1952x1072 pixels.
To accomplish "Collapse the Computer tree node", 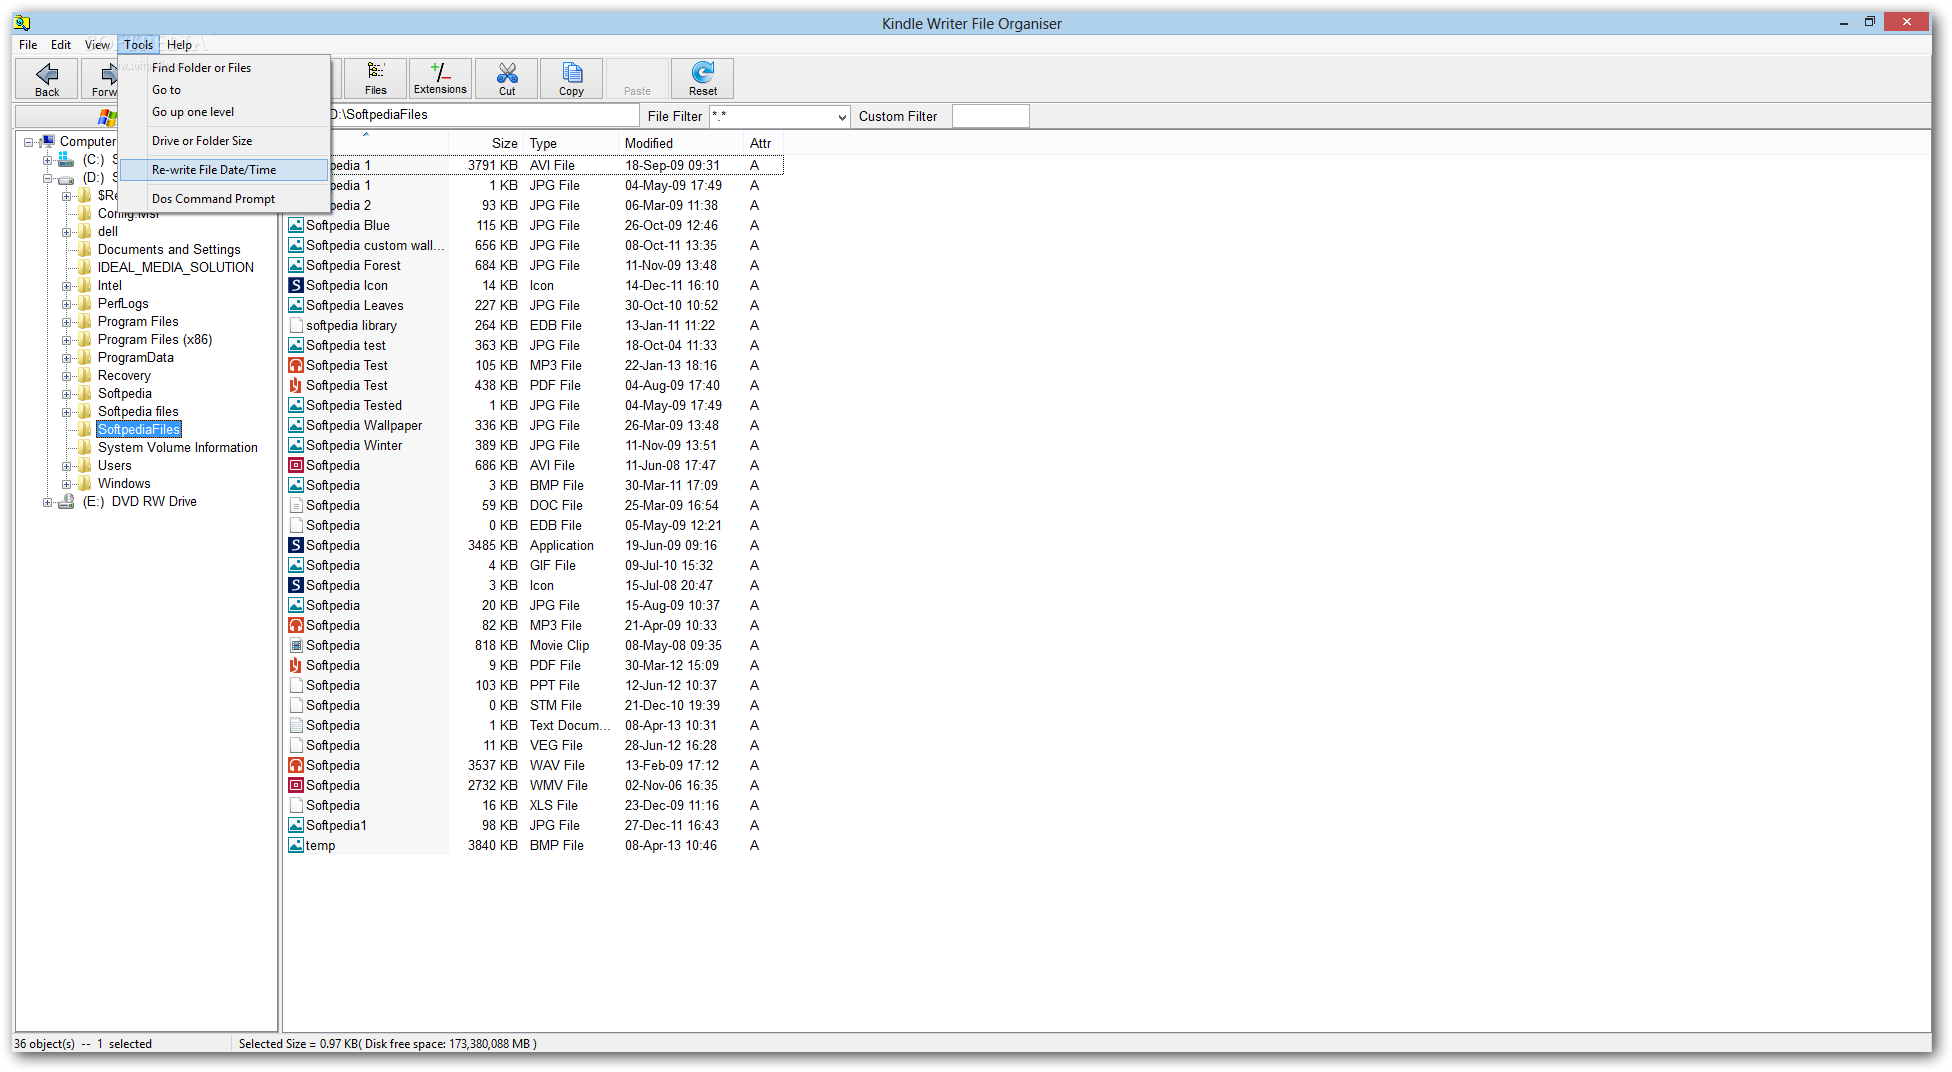I will pos(28,142).
